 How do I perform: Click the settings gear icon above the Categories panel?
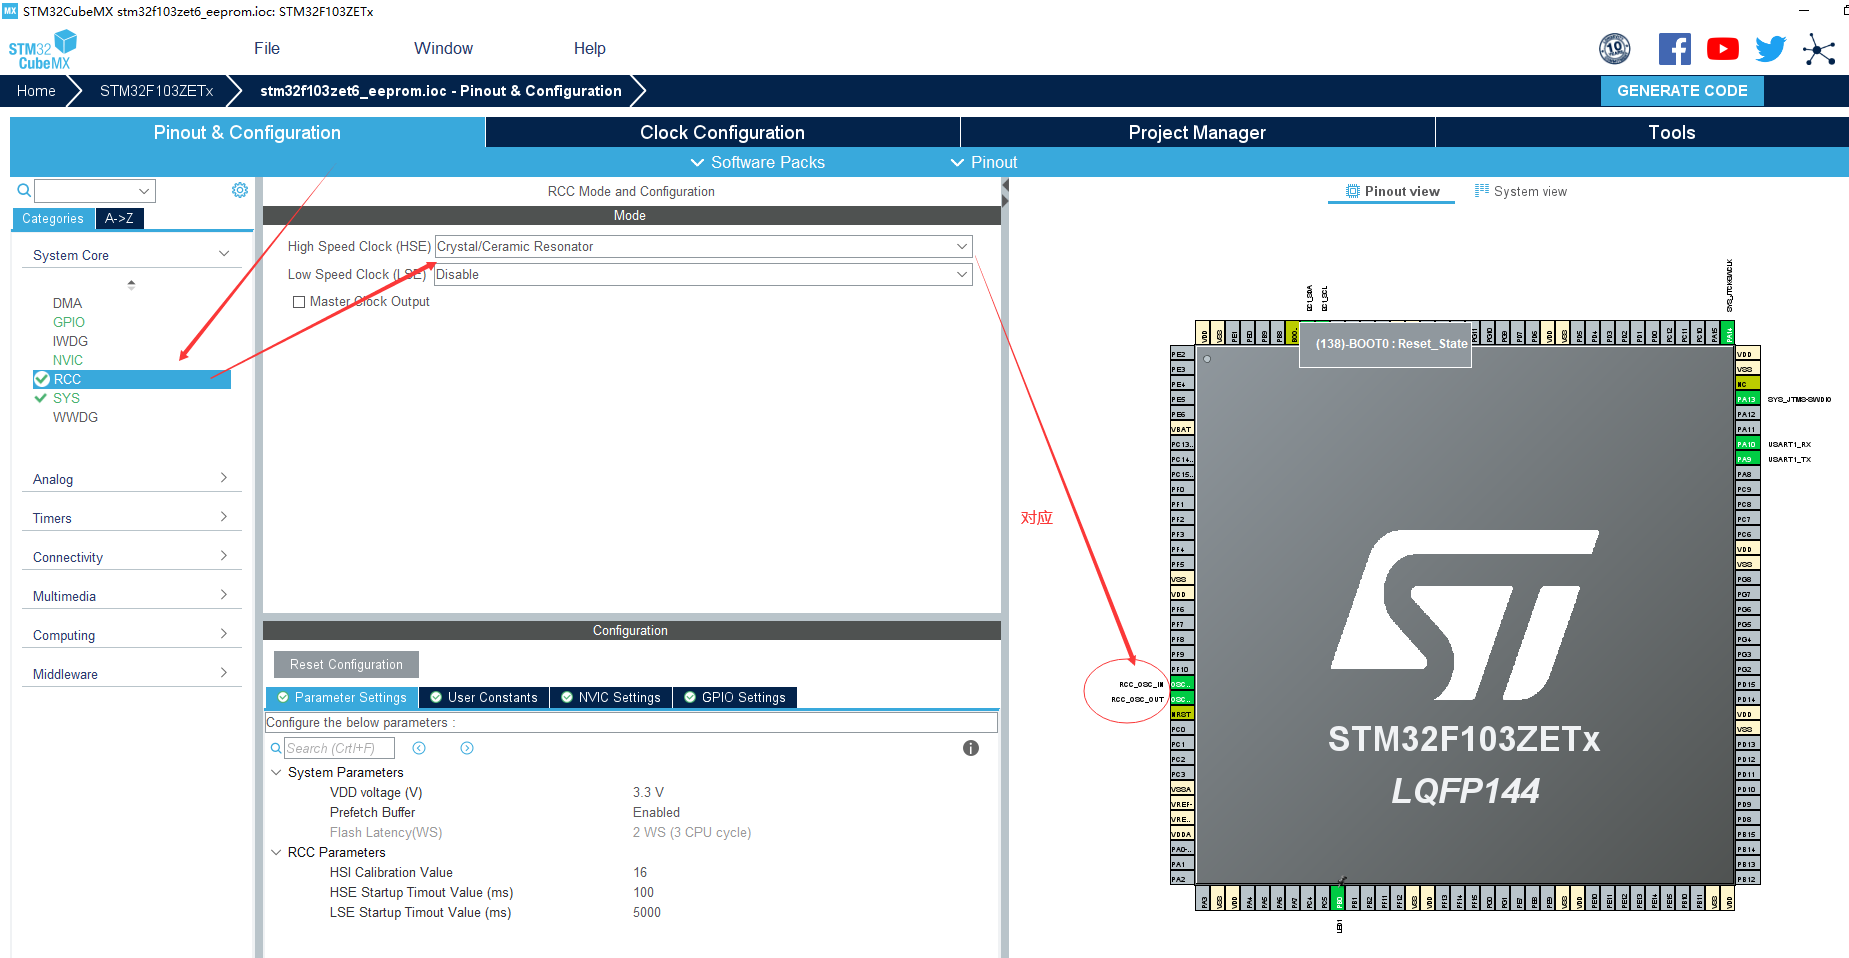(x=239, y=189)
